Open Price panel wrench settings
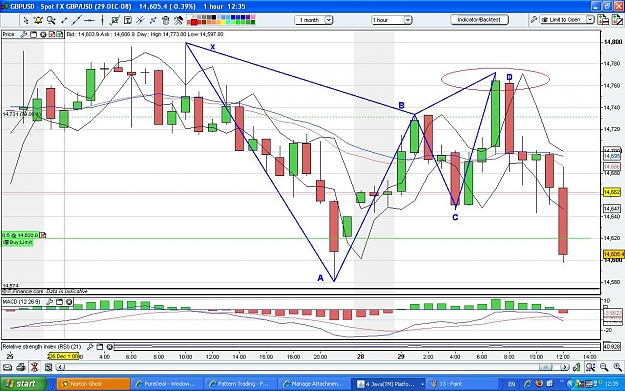This screenshot has height=391, width=625. 24,35
